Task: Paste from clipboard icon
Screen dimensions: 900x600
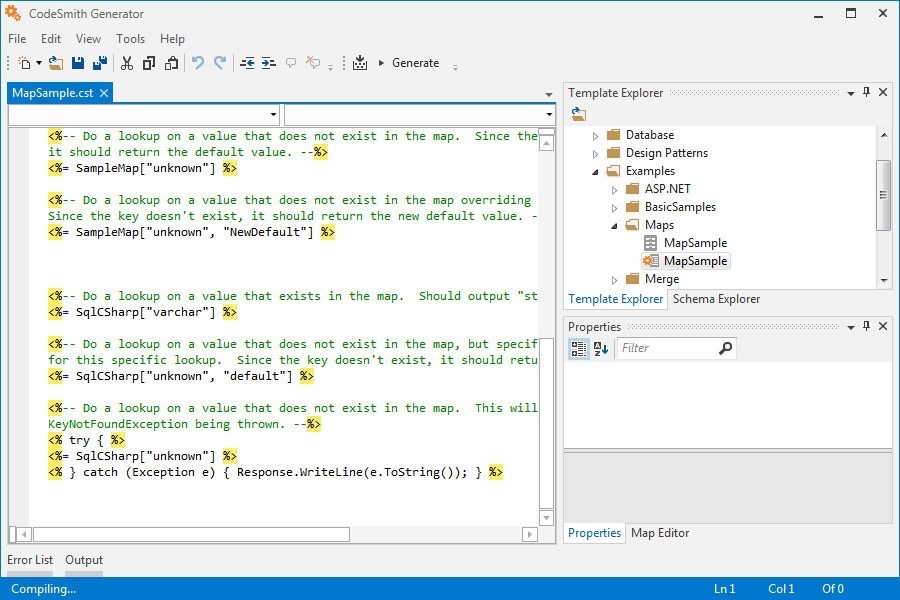Action: [x=171, y=63]
